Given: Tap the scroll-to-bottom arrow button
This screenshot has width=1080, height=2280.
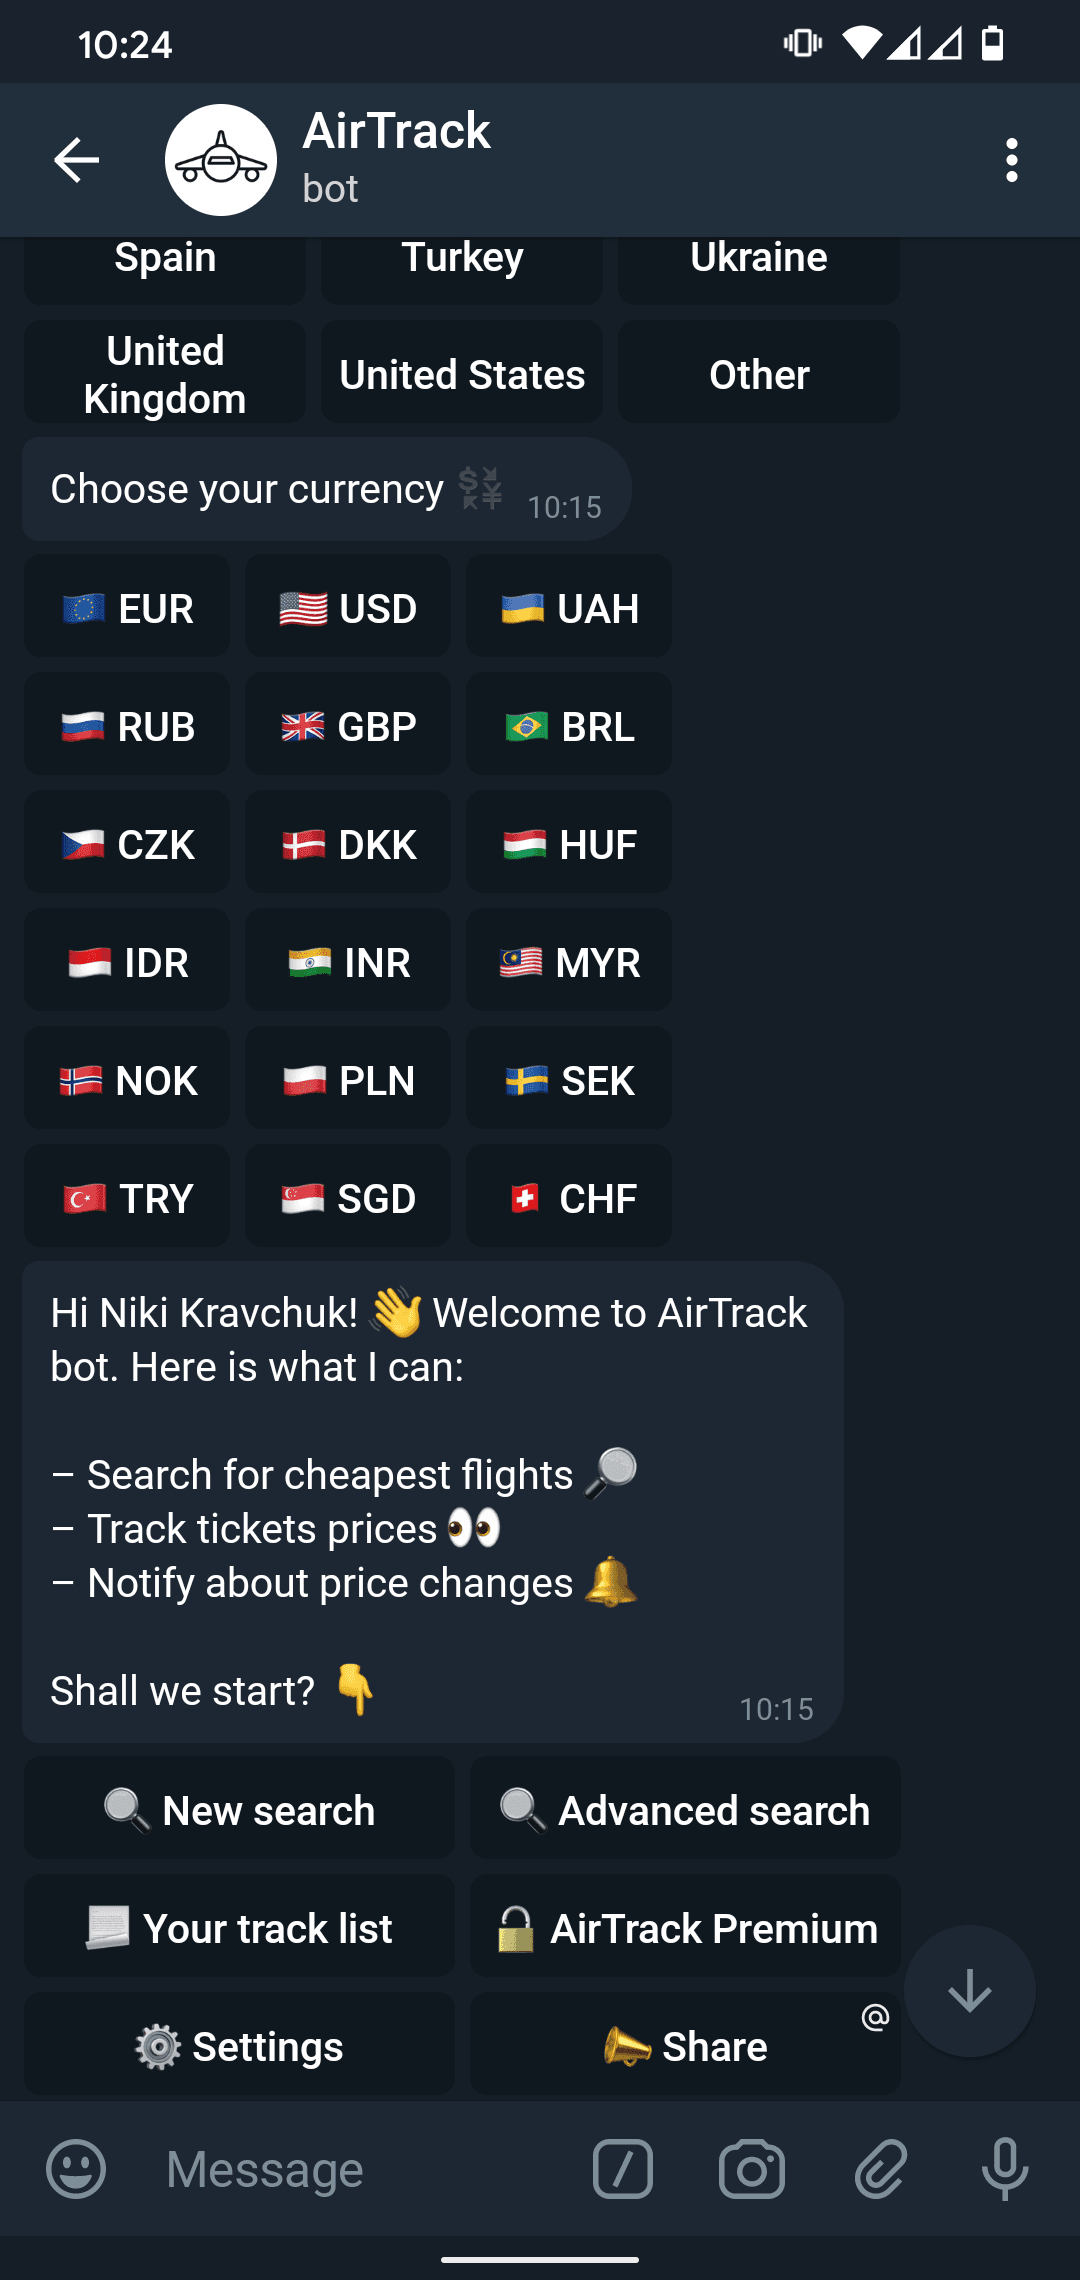Looking at the screenshot, I should click(x=970, y=1991).
